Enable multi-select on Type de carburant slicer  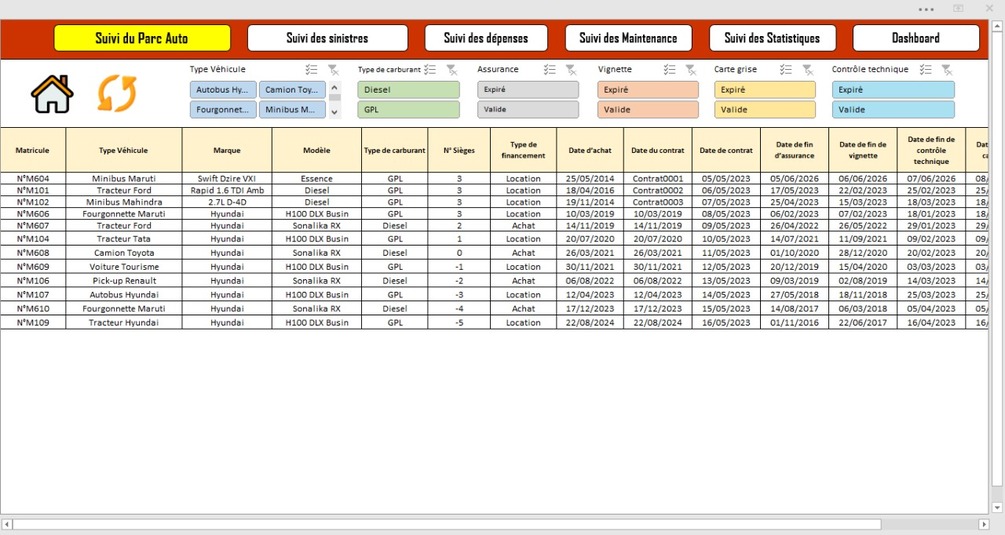430,70
